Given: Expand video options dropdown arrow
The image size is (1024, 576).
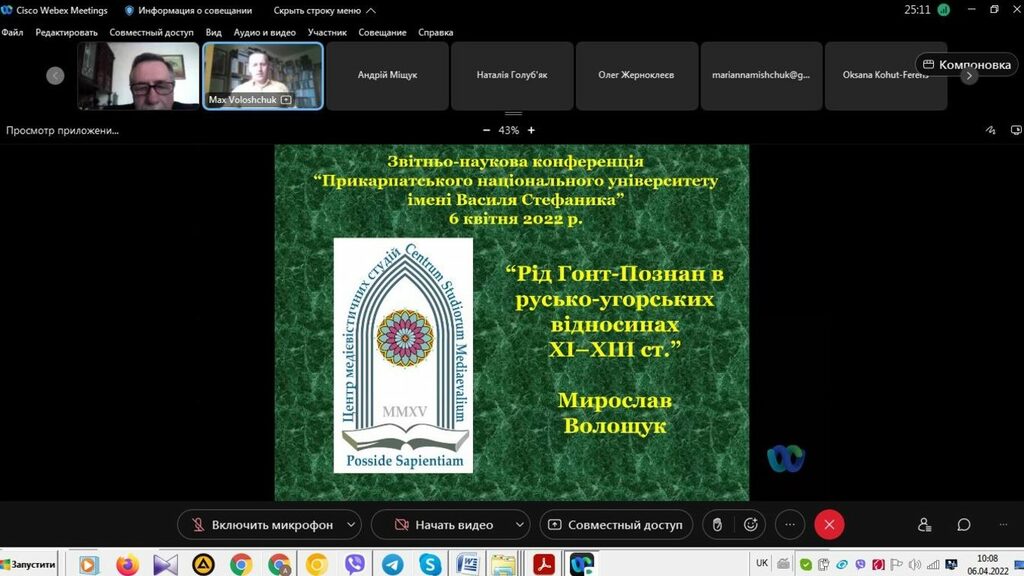Looking at the screenshot, I should (519, 525).
